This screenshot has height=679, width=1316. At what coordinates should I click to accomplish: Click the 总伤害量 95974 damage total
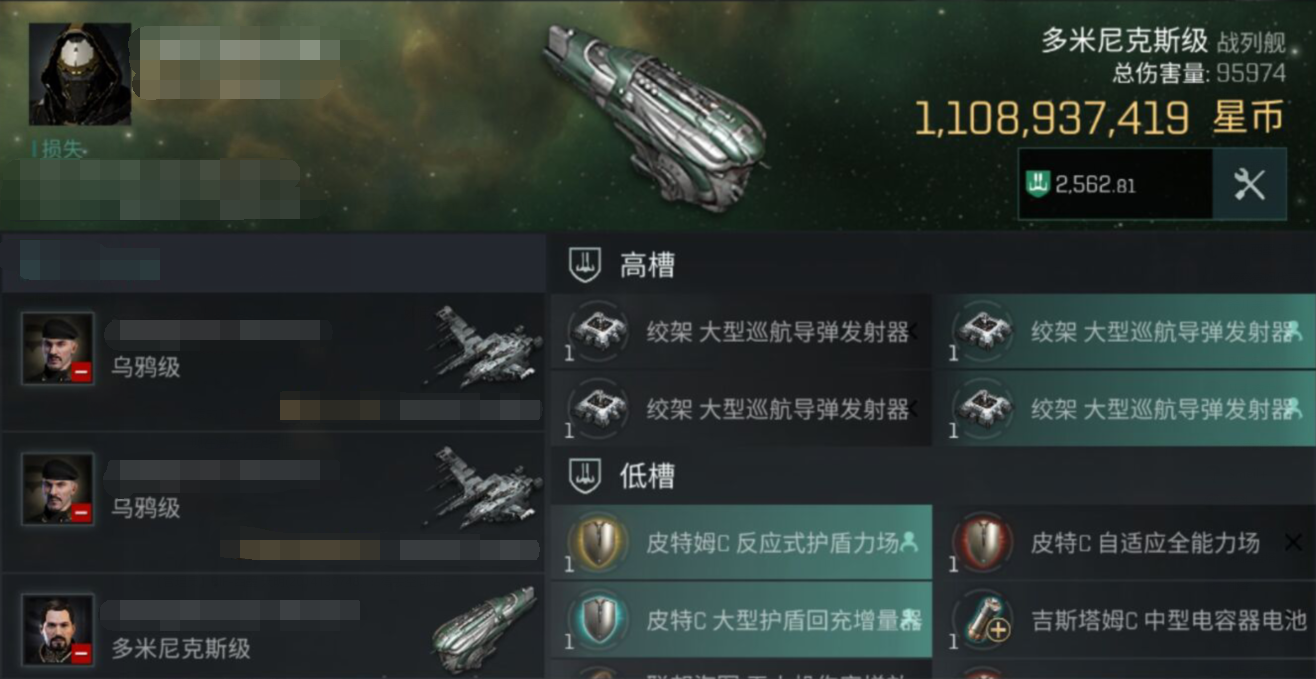coord(1199,73)
